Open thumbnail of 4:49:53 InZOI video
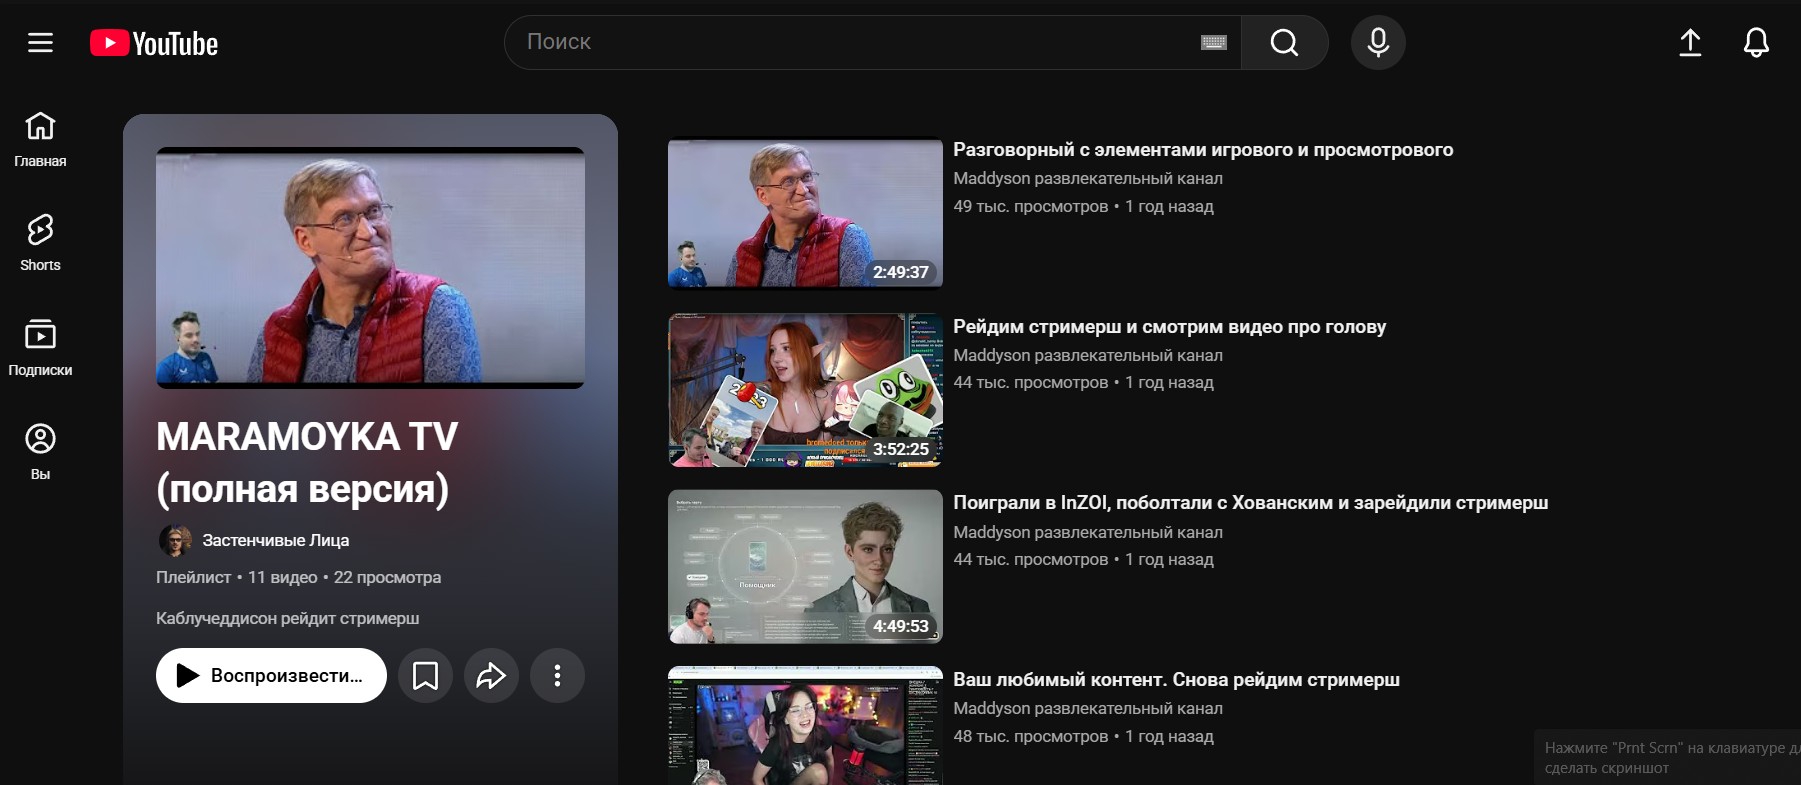 805,566
